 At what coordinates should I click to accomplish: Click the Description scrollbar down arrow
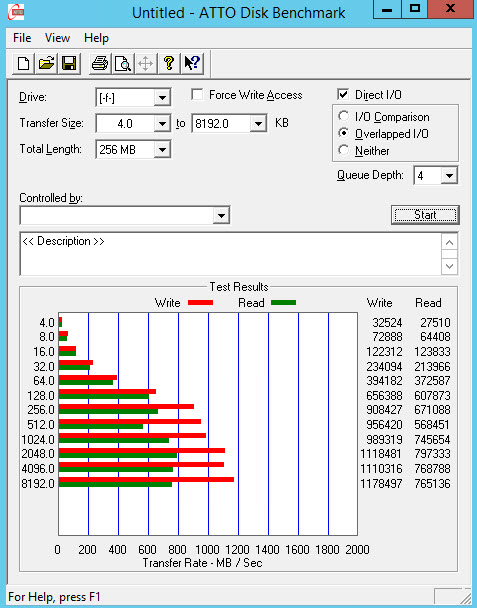tap(449, 266)
